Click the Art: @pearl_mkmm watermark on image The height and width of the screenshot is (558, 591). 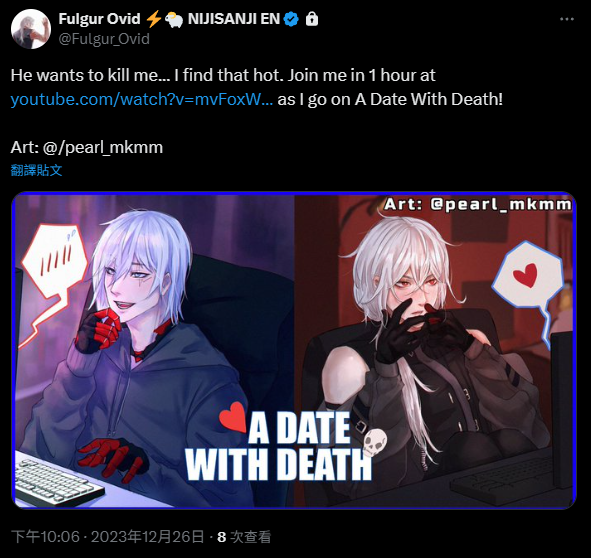tap(478, 205)
